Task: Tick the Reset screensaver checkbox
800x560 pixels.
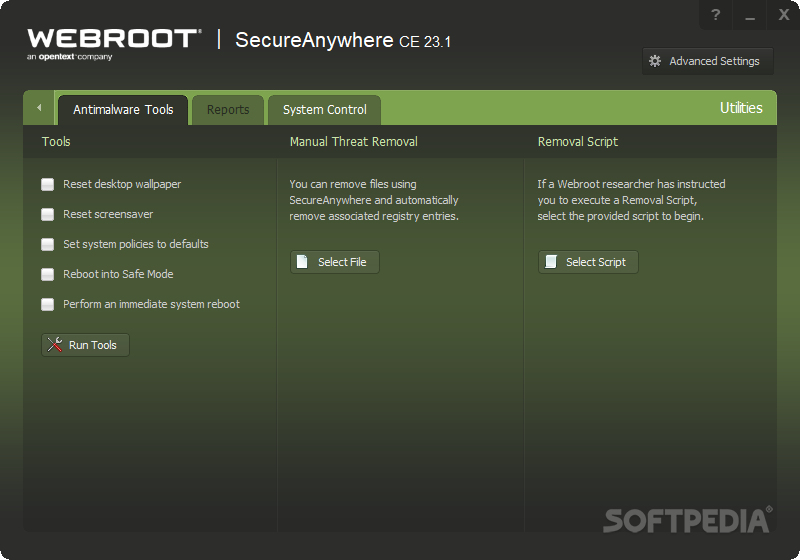Action: (x=47, y=214)
